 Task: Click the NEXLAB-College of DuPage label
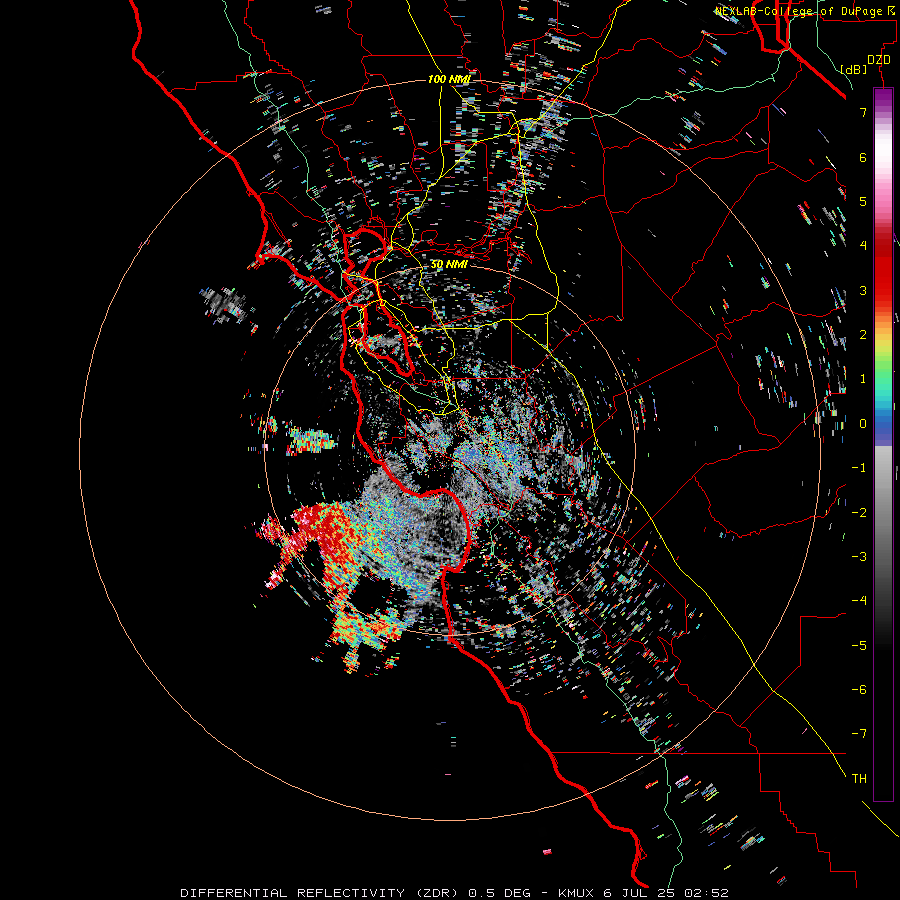tap(804, 11)
